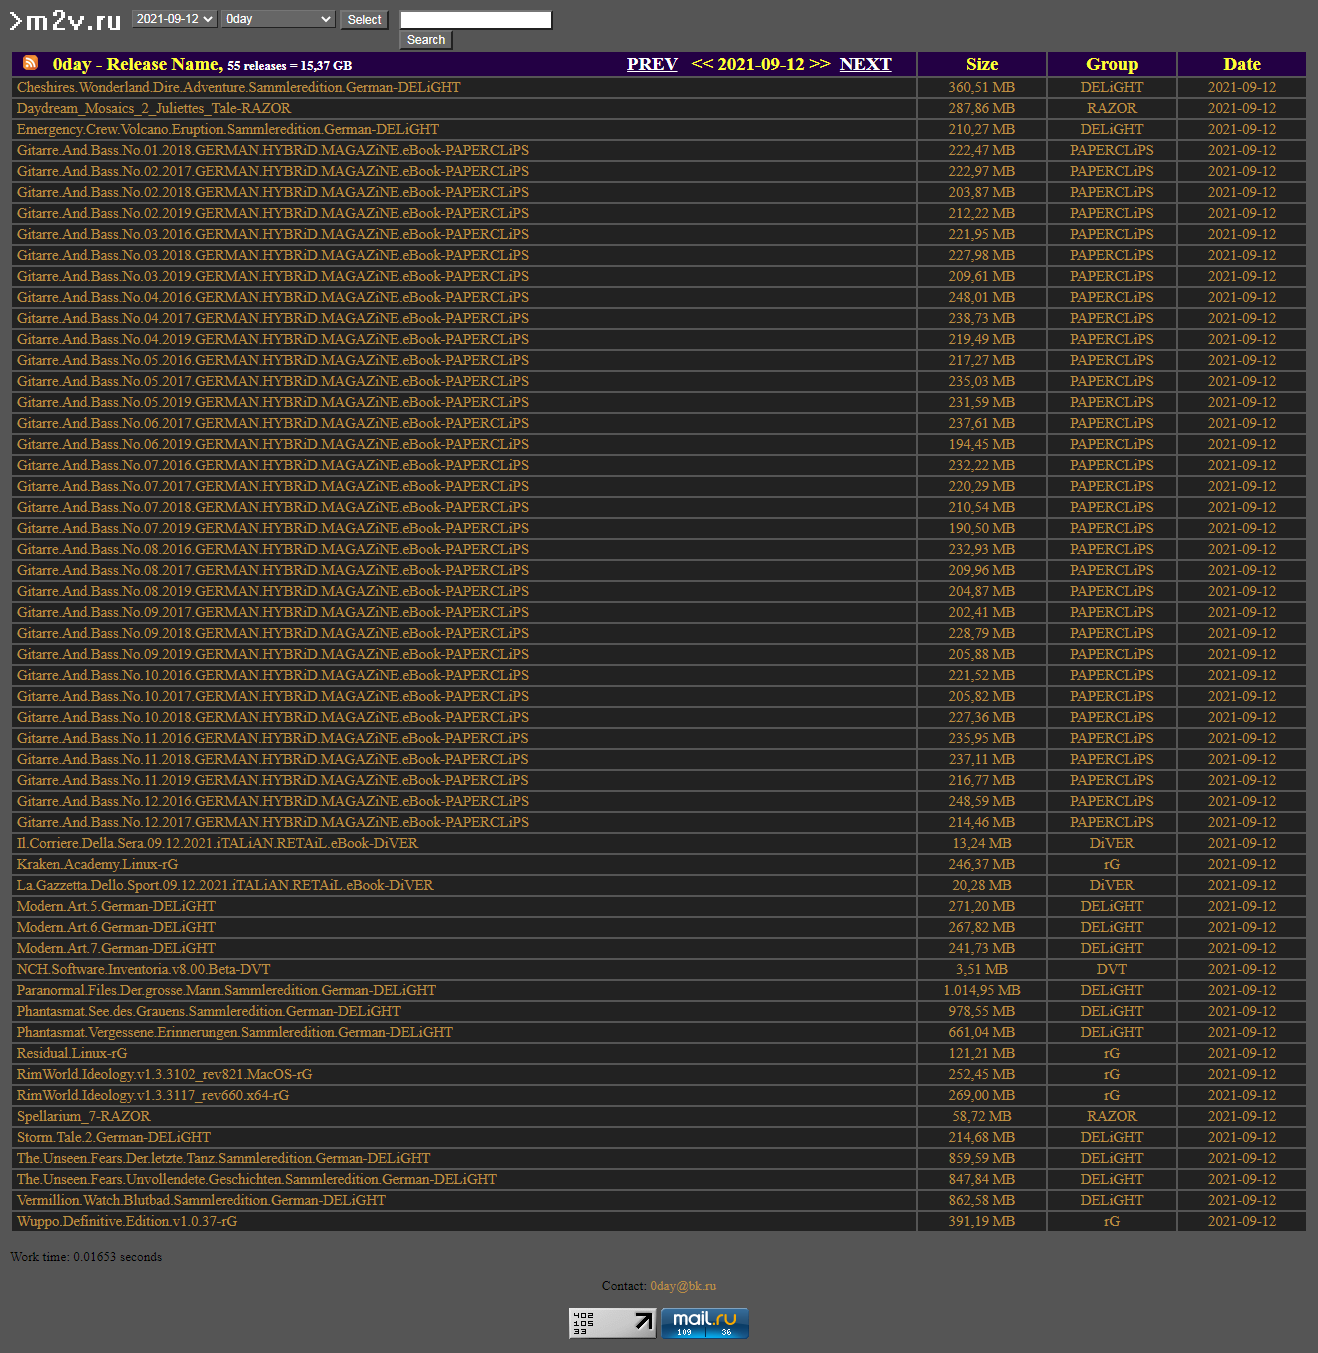Open The.Unseen.Fears.Unvollendete.Geschichten release

(257, 1179)
